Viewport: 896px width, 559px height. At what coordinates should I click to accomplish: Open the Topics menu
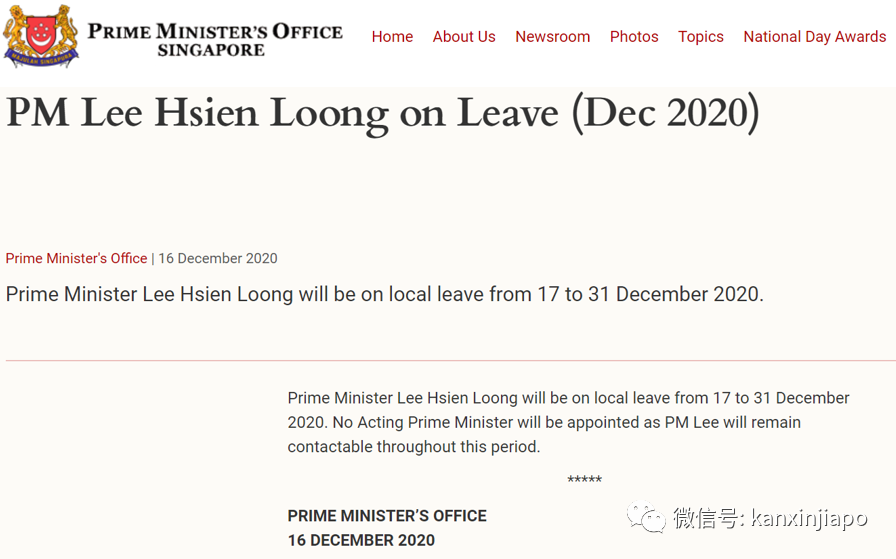point(700,37)
